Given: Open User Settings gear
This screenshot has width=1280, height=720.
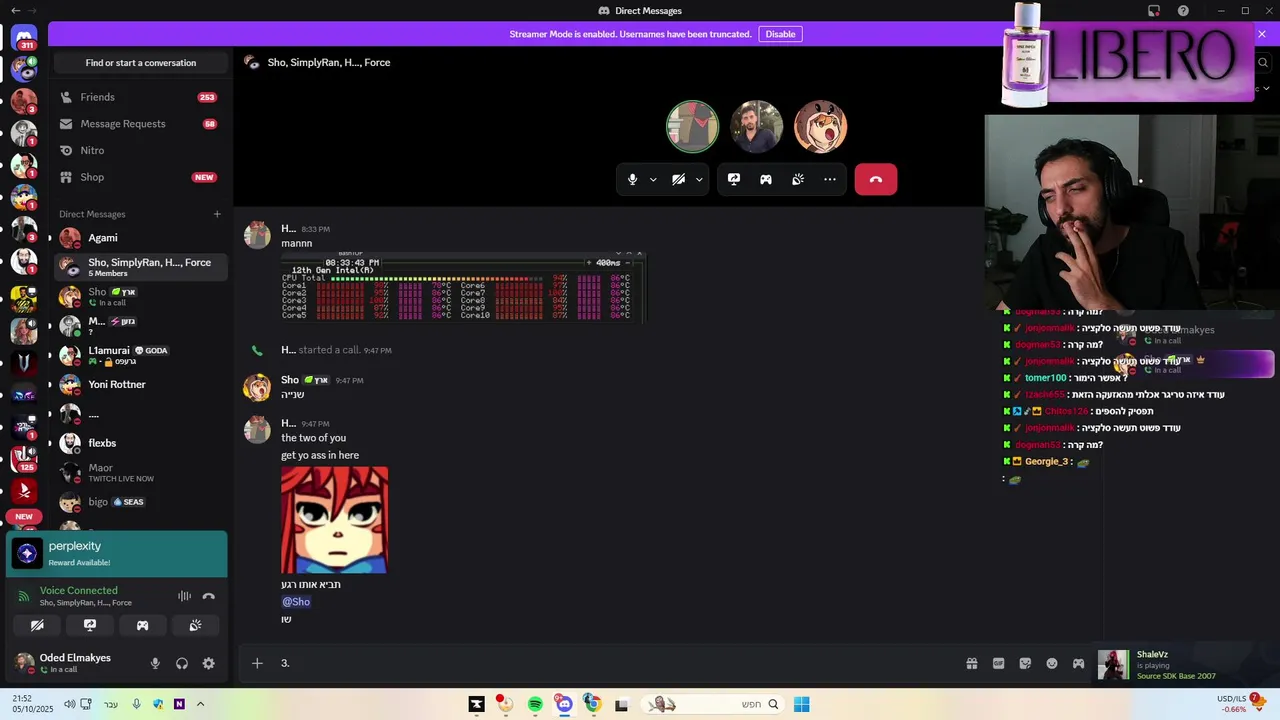Looking at the screenshot, I should point(208,663).
